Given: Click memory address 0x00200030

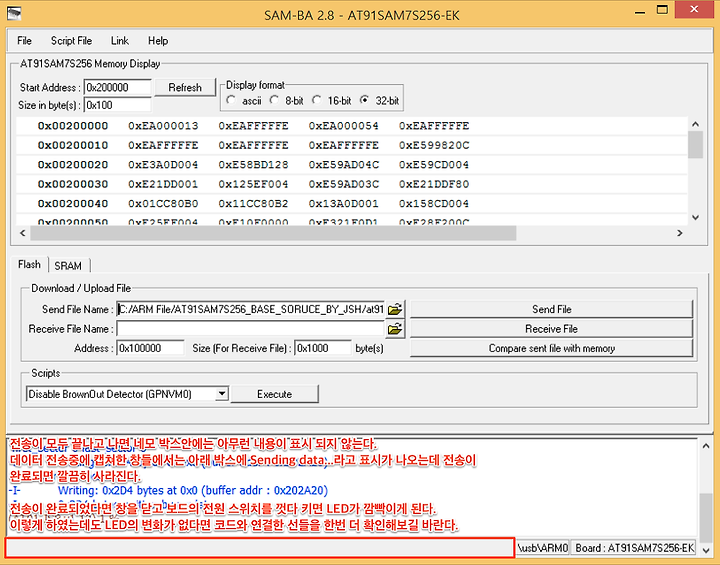Looking at the screenshot, I should pyautogui.click(x=73, y=184).
